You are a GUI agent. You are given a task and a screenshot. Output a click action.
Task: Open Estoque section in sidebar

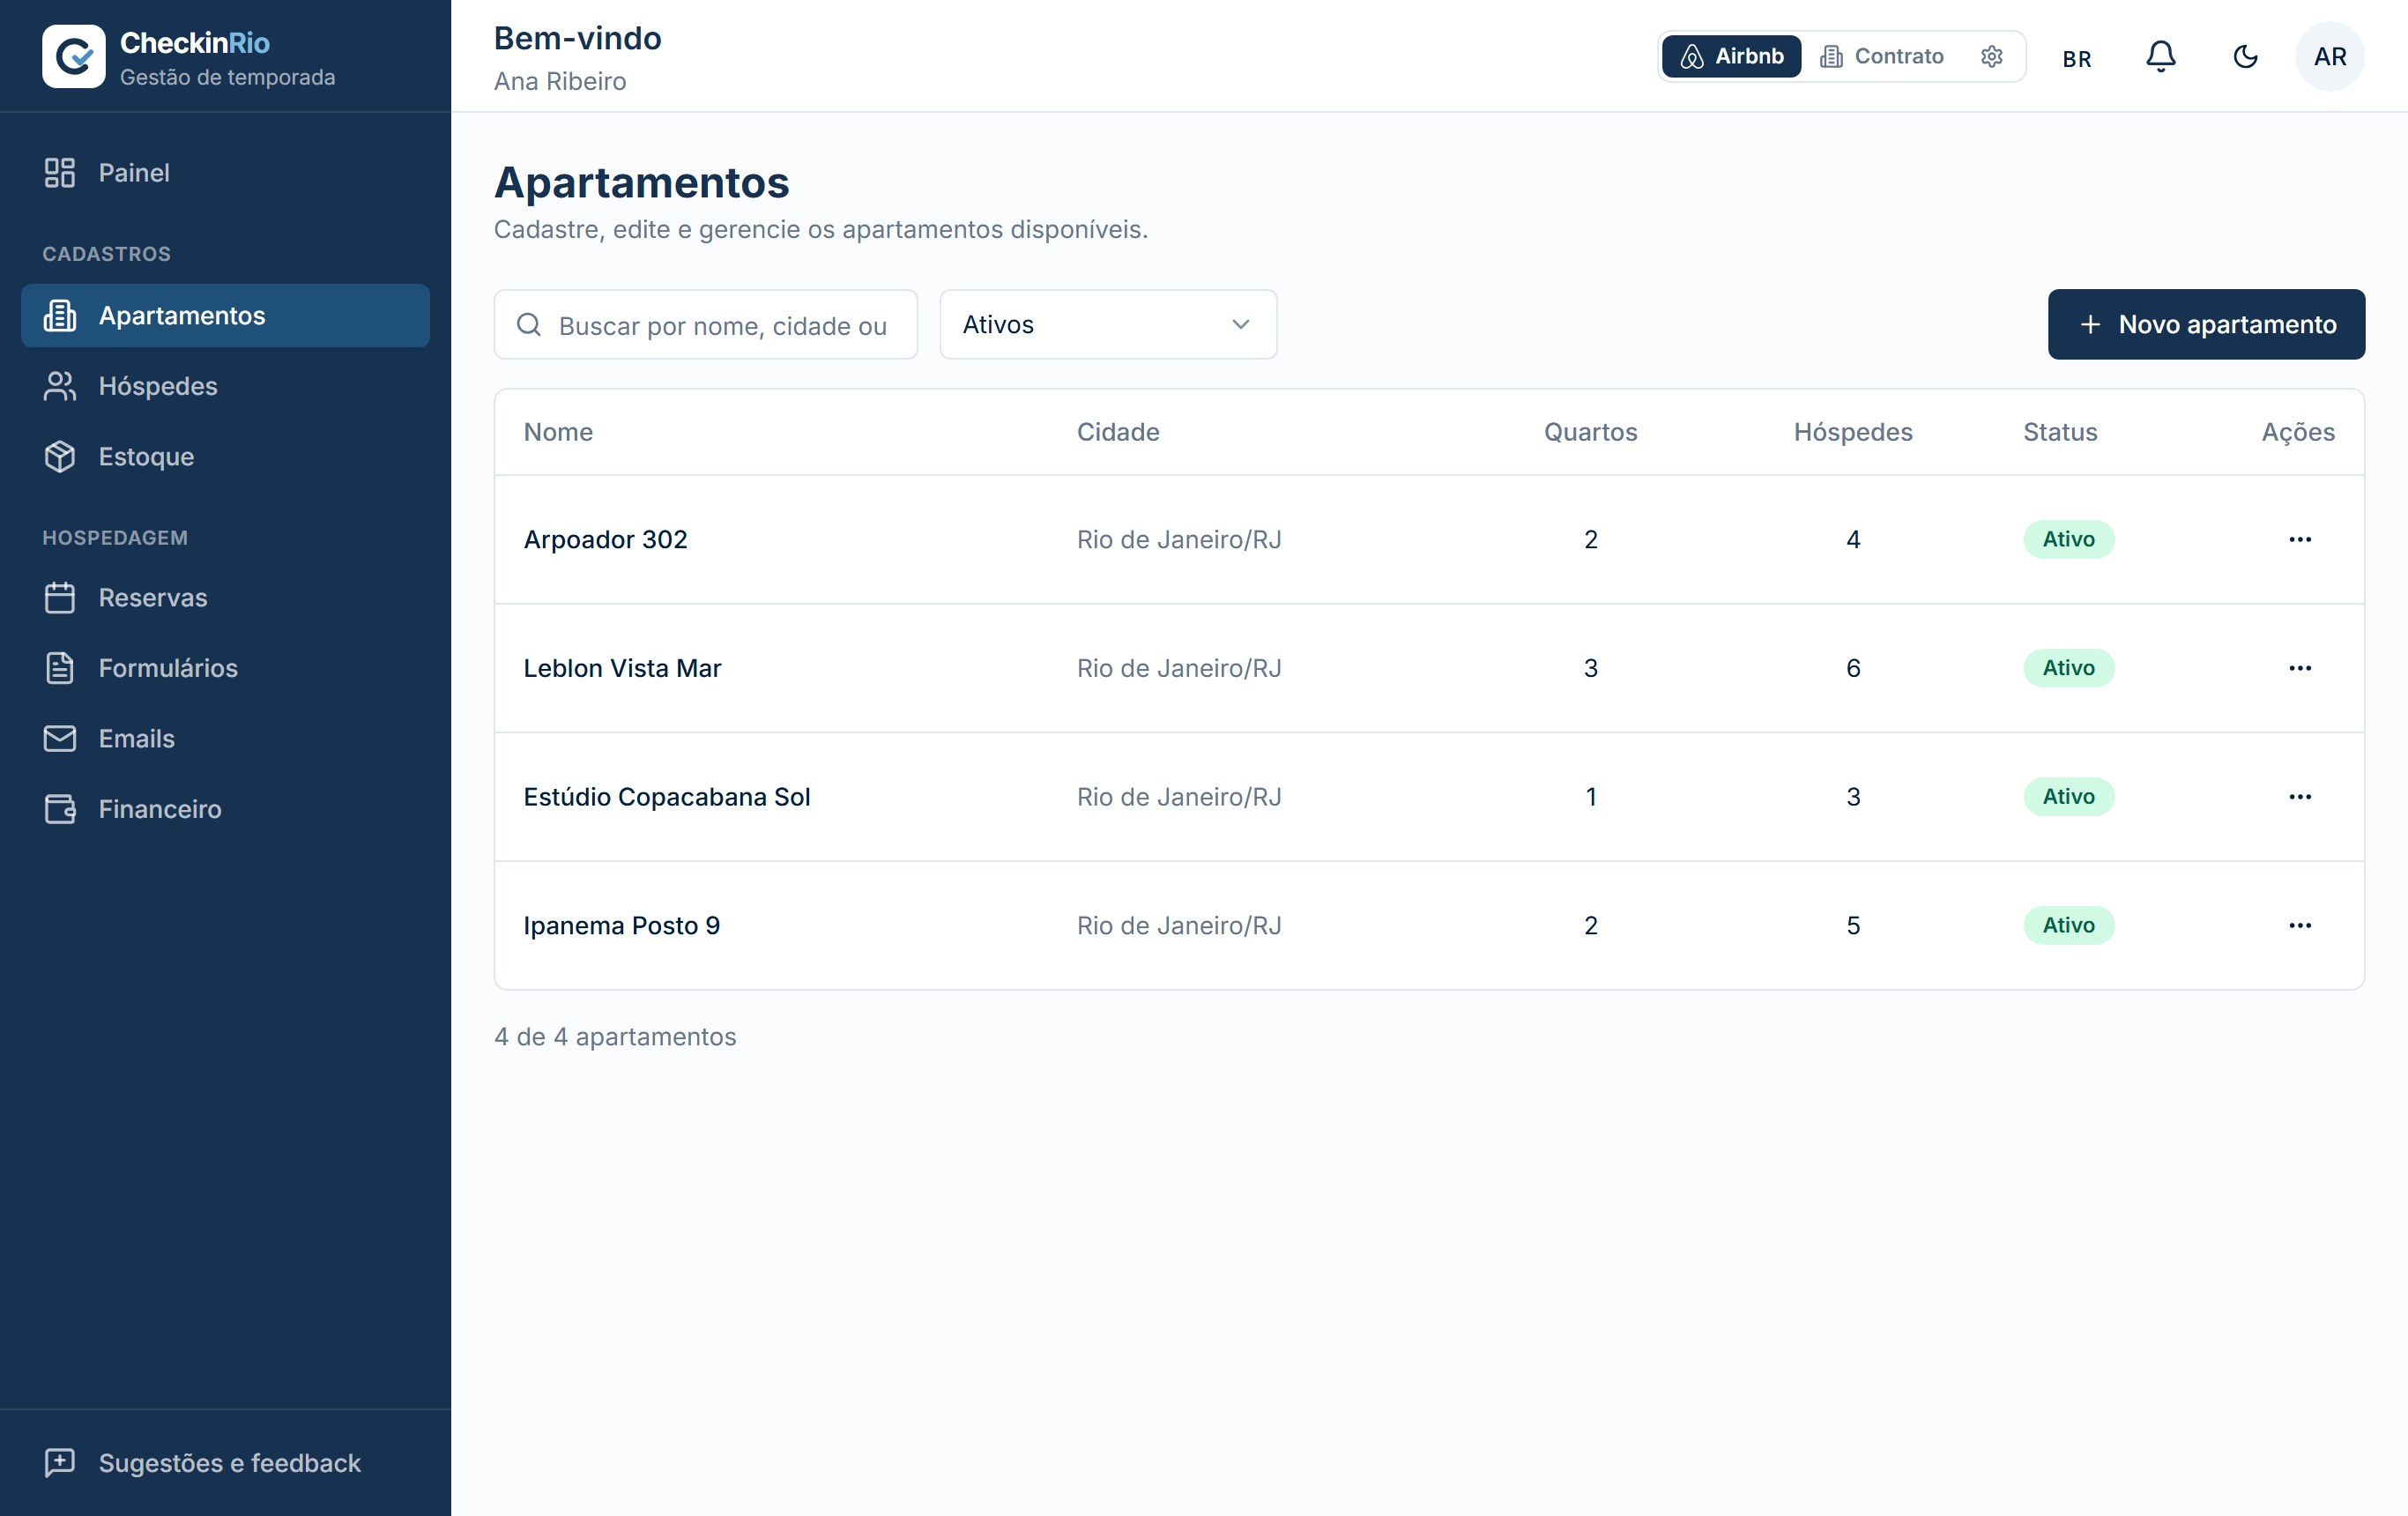tap(225, 457)
